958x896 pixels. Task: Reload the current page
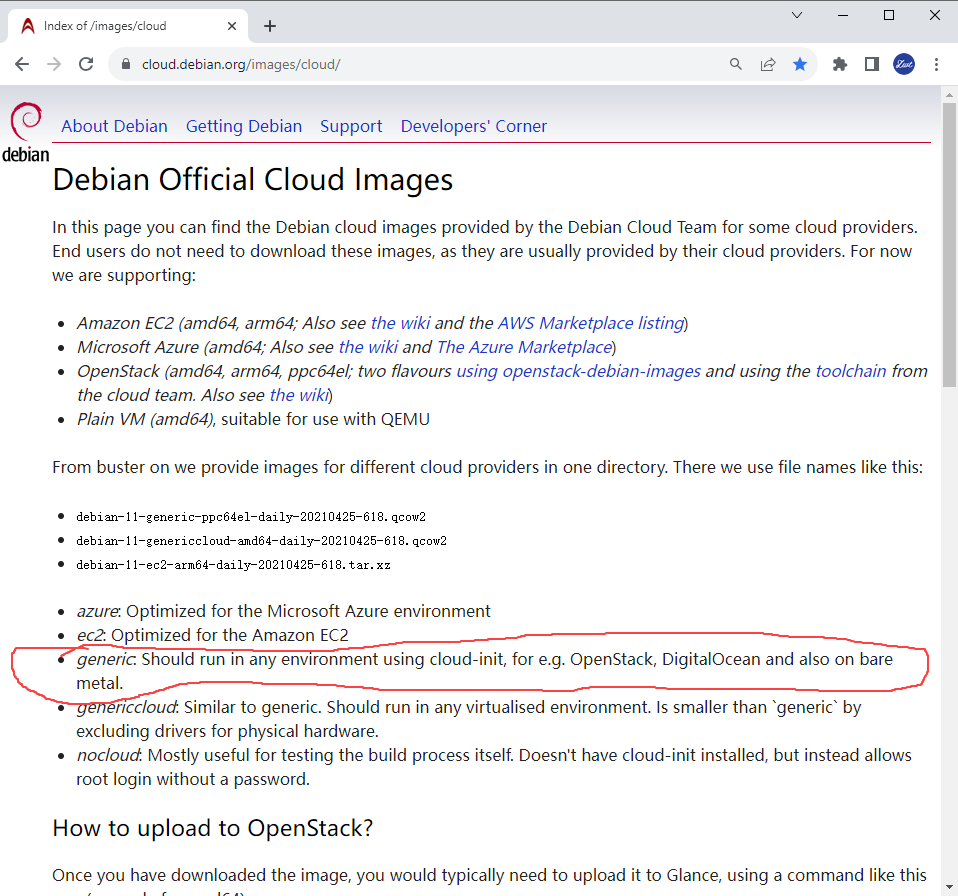click(86, 64)
